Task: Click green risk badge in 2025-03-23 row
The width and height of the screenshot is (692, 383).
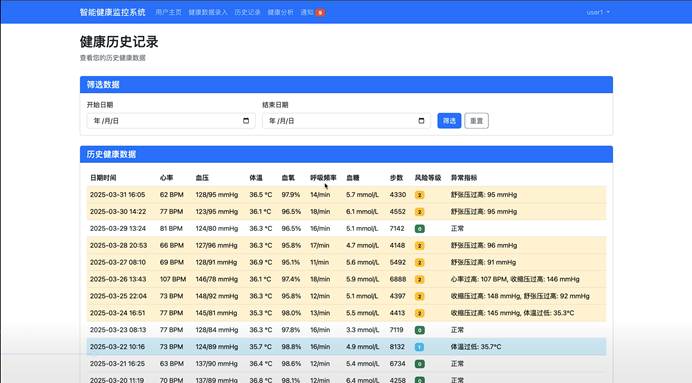Action: [x=419, y=330]
